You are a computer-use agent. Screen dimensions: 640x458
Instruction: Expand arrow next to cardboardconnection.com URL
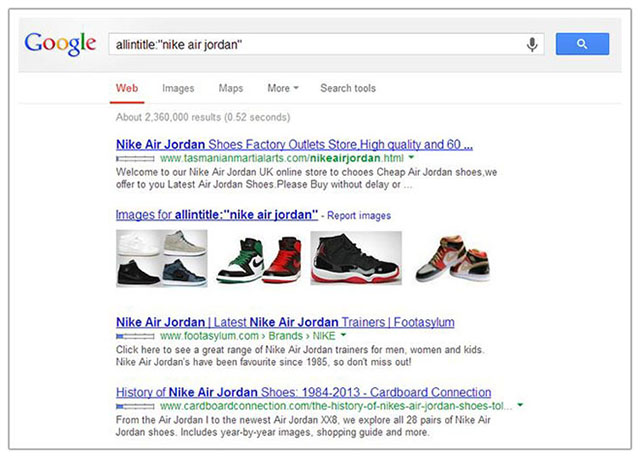pos(520,405)
